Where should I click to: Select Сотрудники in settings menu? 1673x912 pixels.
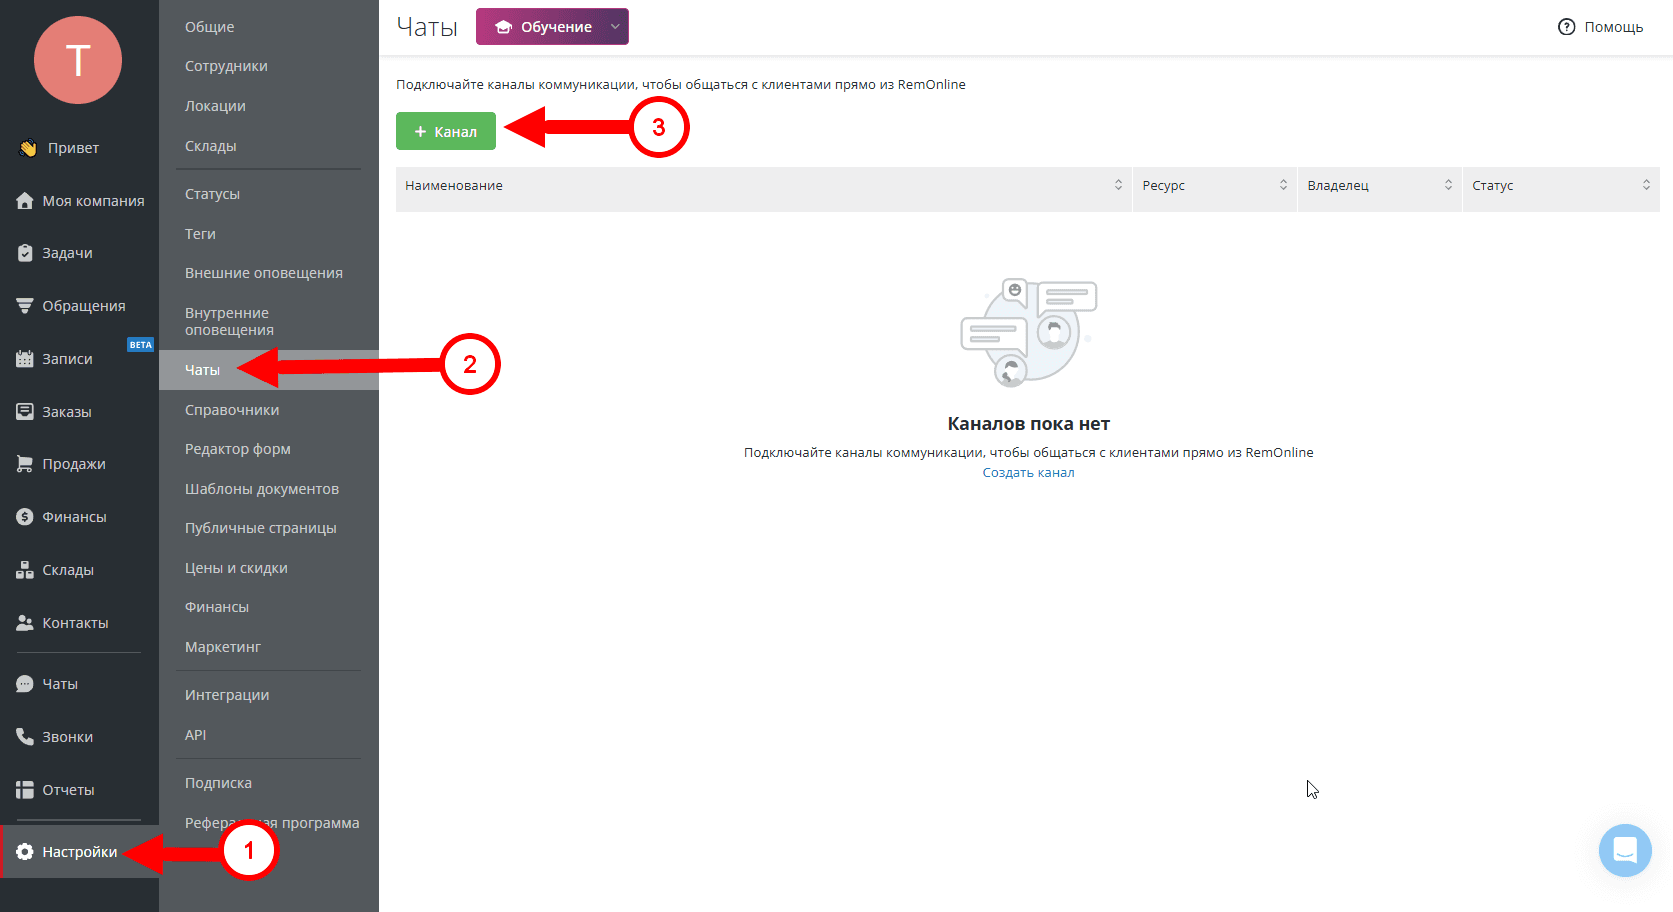[x=226, y=66]
